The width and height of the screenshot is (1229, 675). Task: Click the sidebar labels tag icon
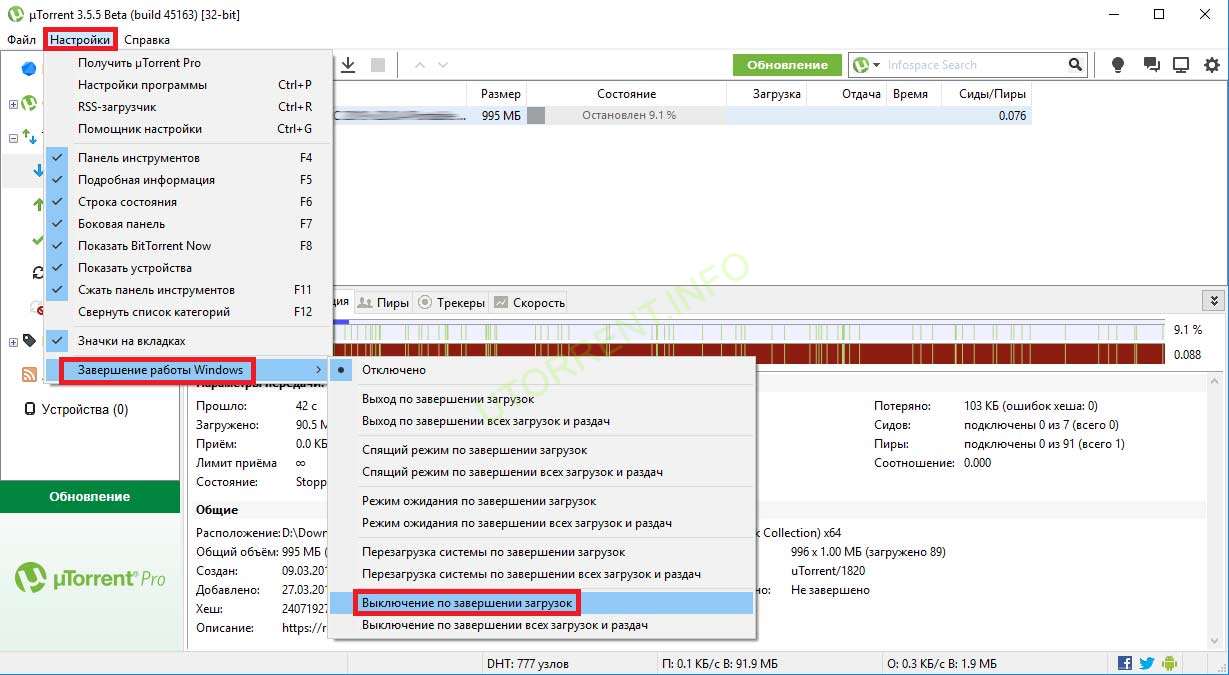(29, 341)
